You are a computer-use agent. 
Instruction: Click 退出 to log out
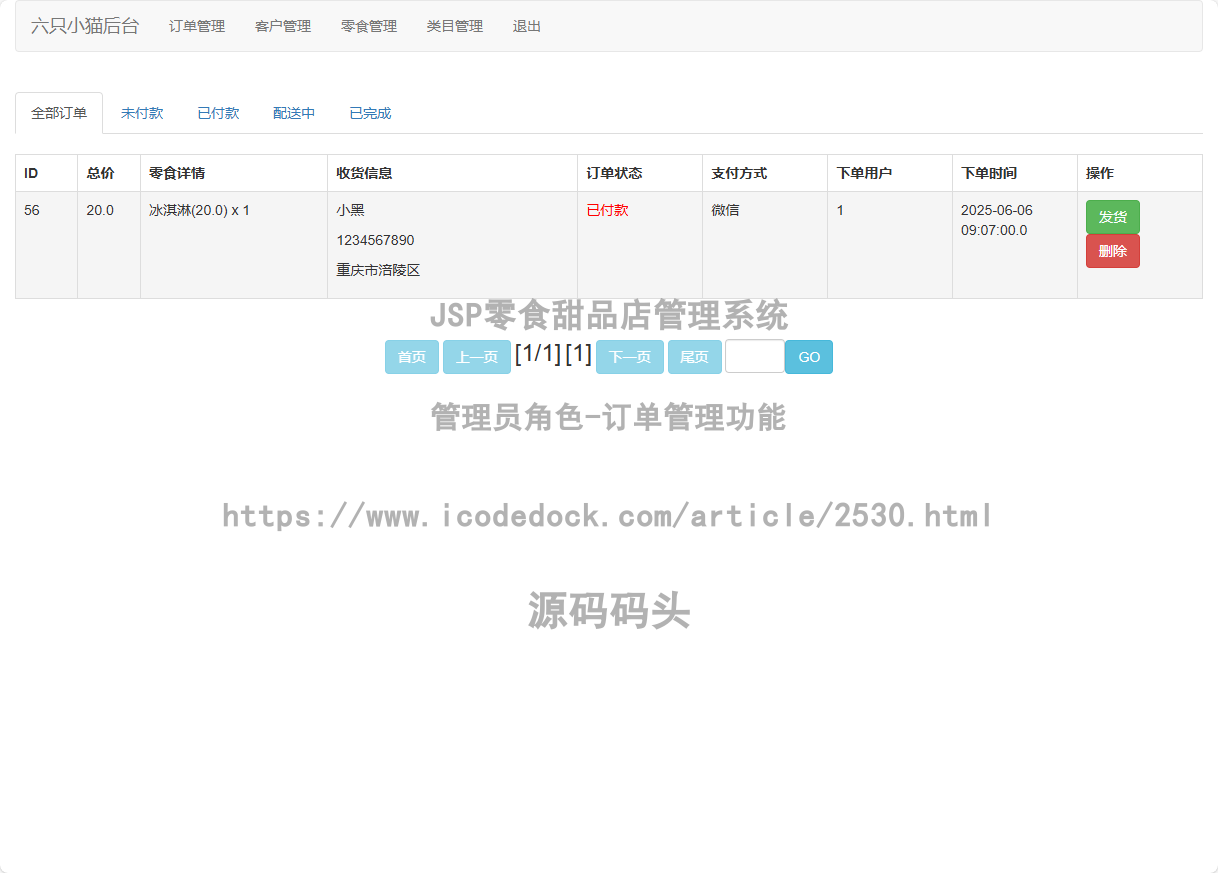527,26
